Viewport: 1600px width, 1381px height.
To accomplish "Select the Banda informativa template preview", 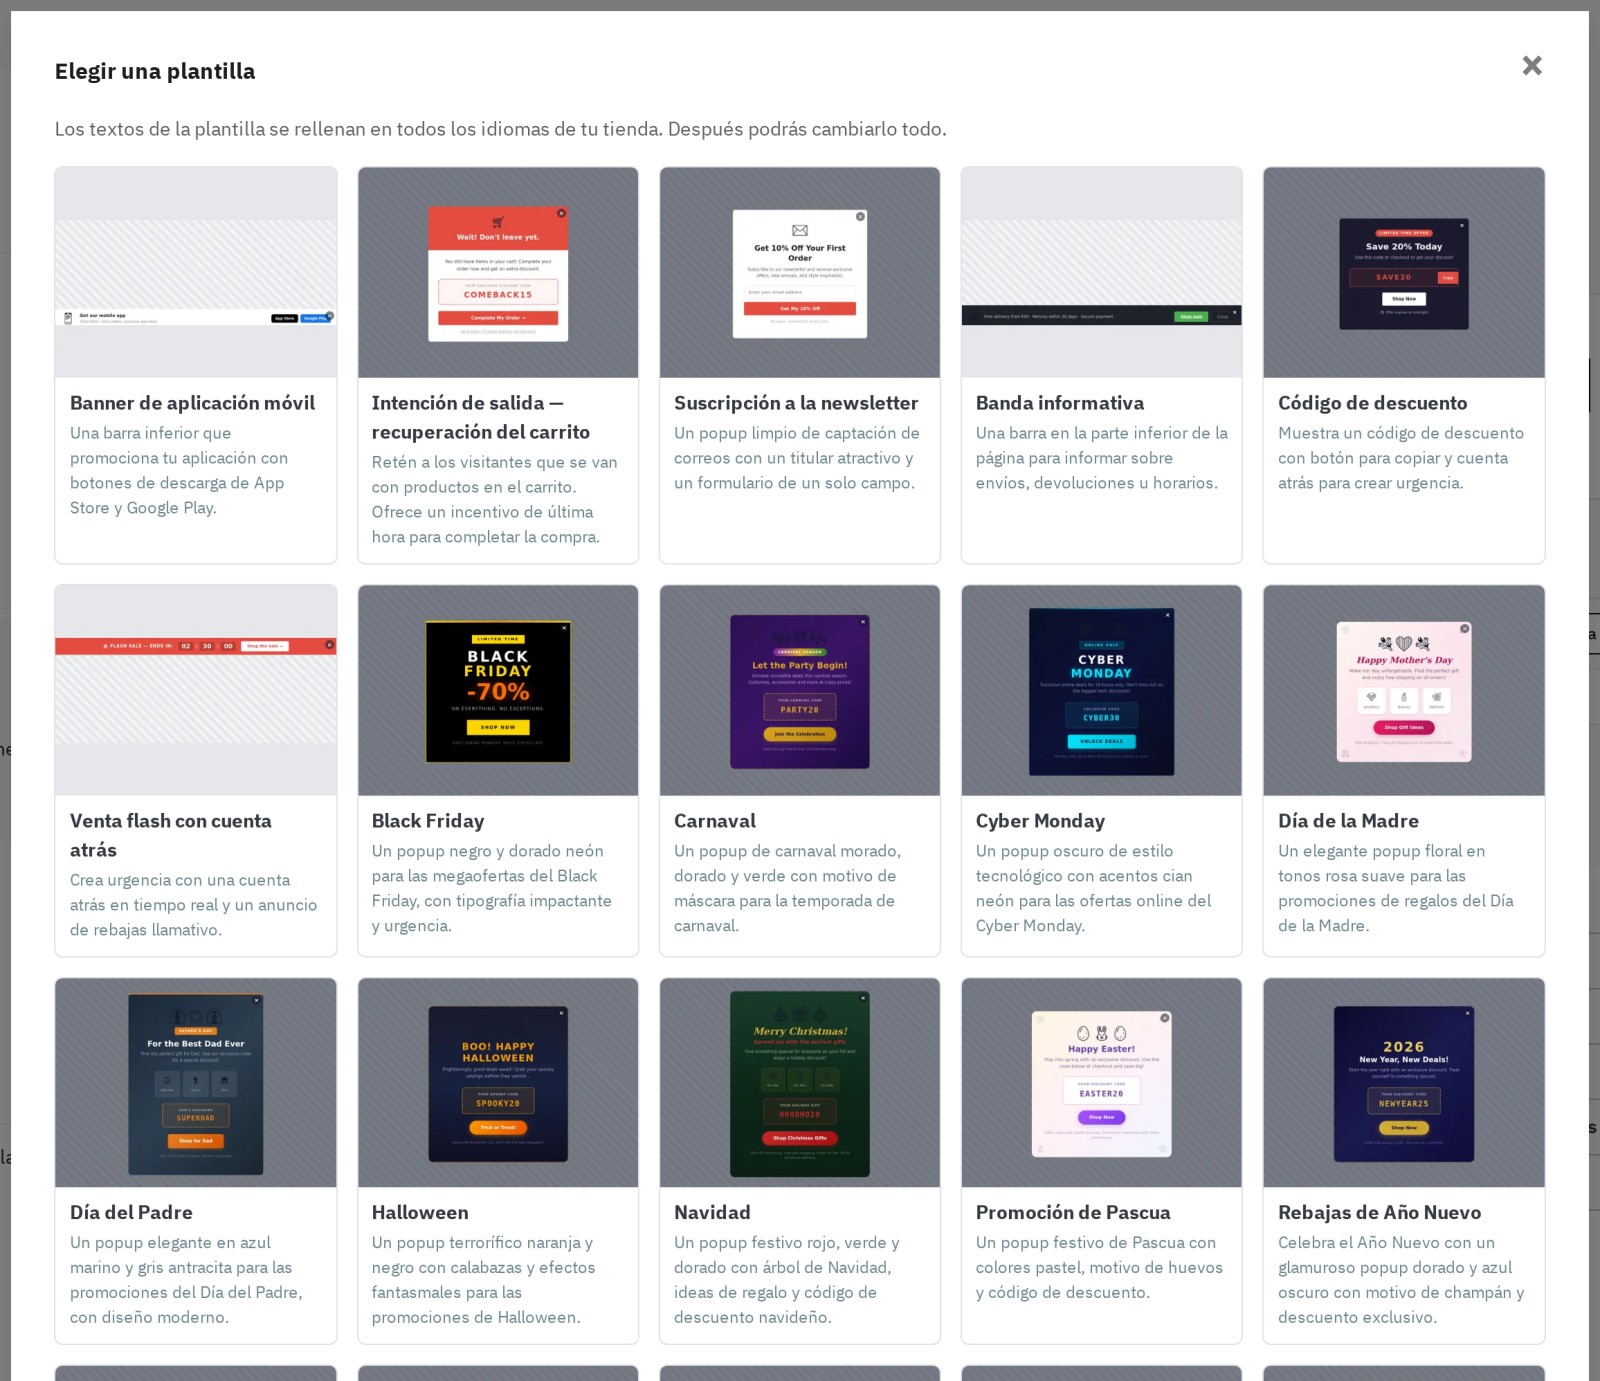I will [1102, 273].
